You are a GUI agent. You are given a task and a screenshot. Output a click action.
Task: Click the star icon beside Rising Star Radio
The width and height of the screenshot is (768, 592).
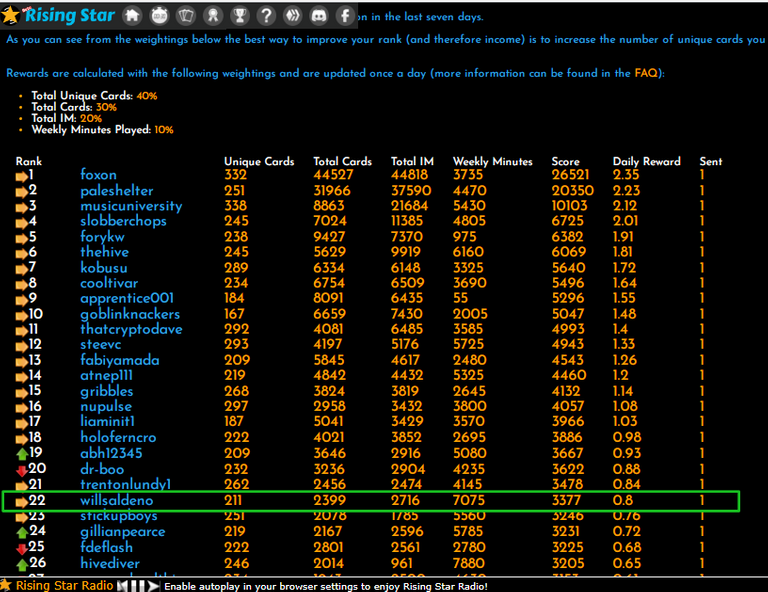point(5,585)
